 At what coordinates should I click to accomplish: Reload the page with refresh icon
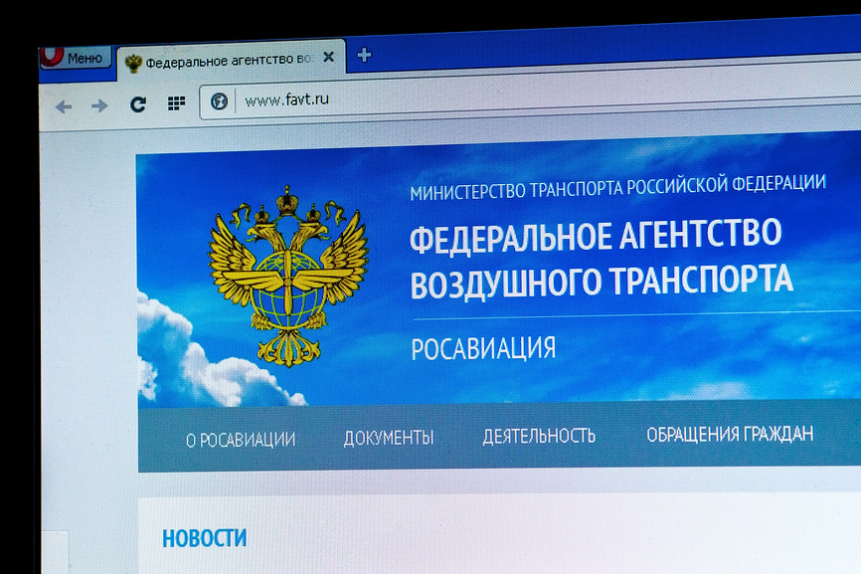pos(138,104)
